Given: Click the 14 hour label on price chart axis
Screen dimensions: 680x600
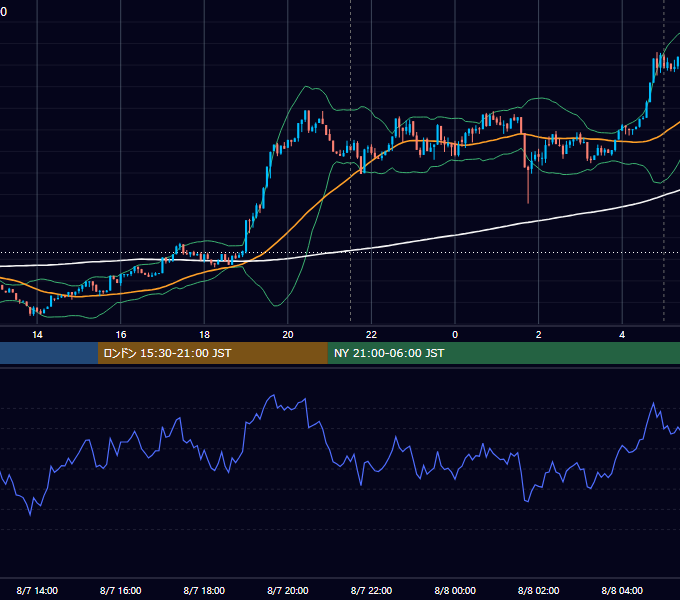Looking at the screenshot, I should (37, 335).
